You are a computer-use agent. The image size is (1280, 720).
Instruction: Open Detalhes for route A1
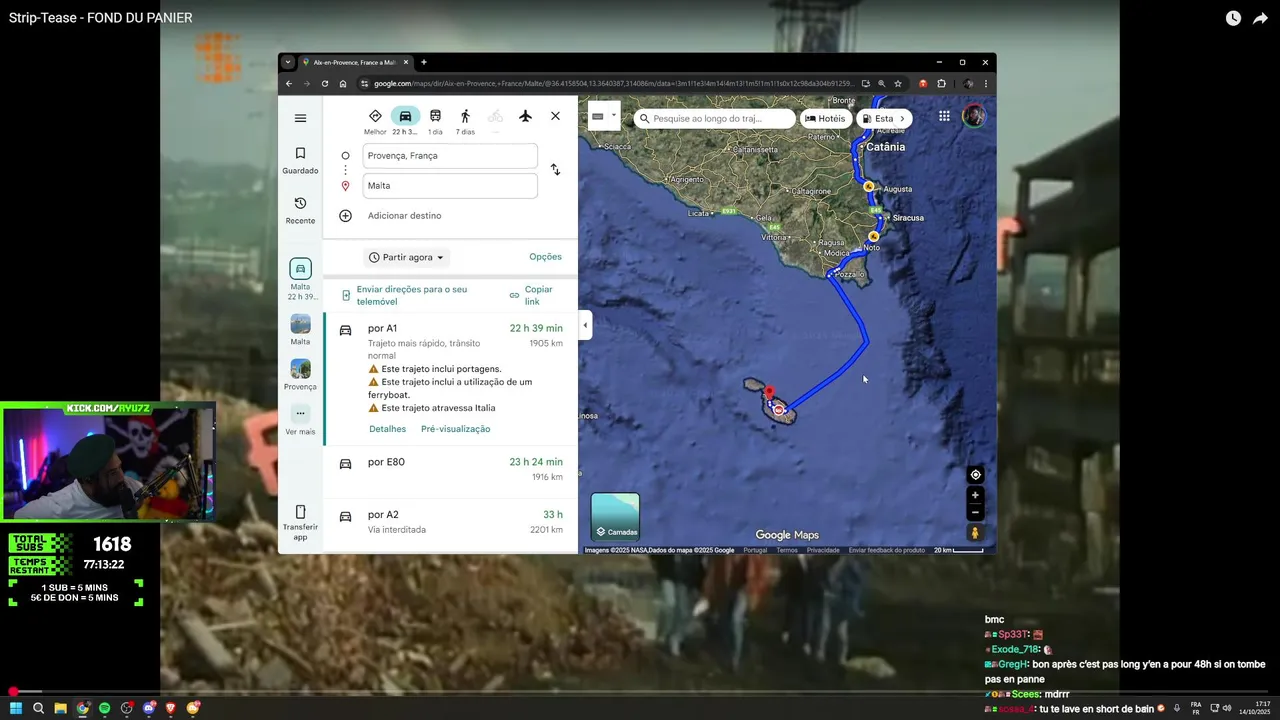[x=387, y=429]
